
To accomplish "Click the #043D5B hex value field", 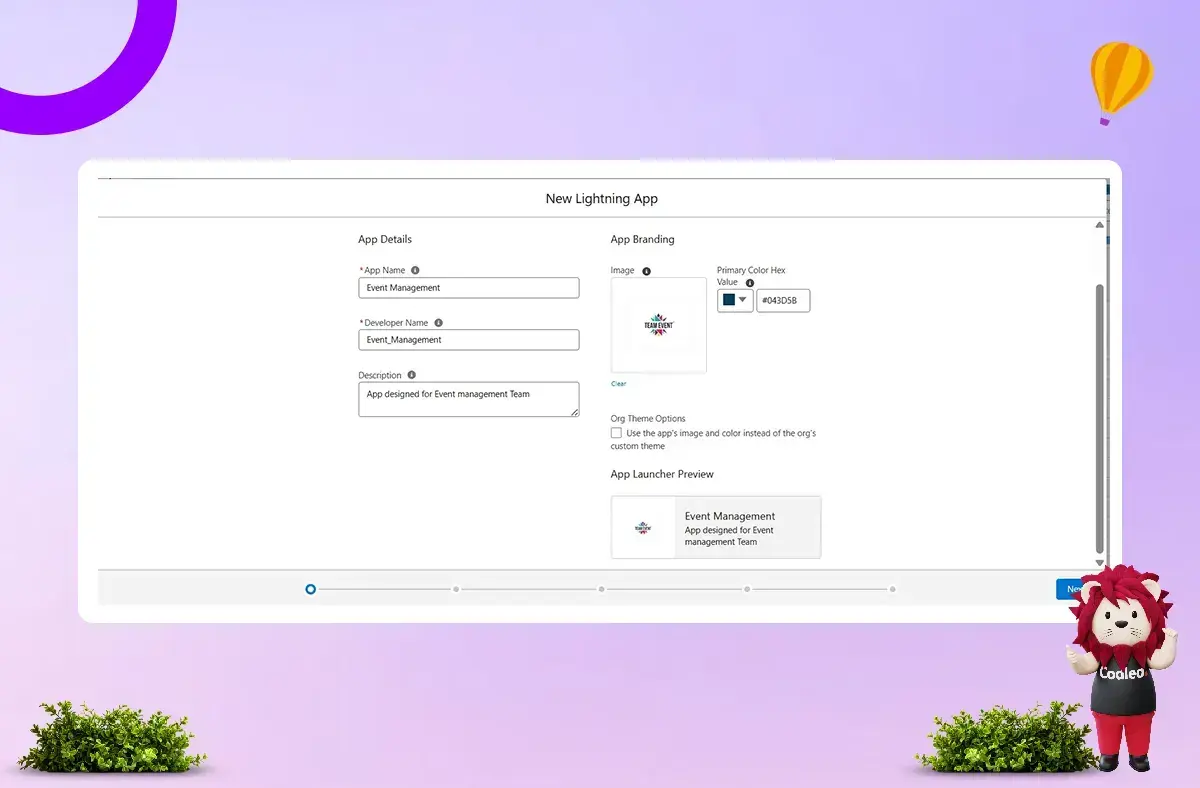I will click(783, 300).
